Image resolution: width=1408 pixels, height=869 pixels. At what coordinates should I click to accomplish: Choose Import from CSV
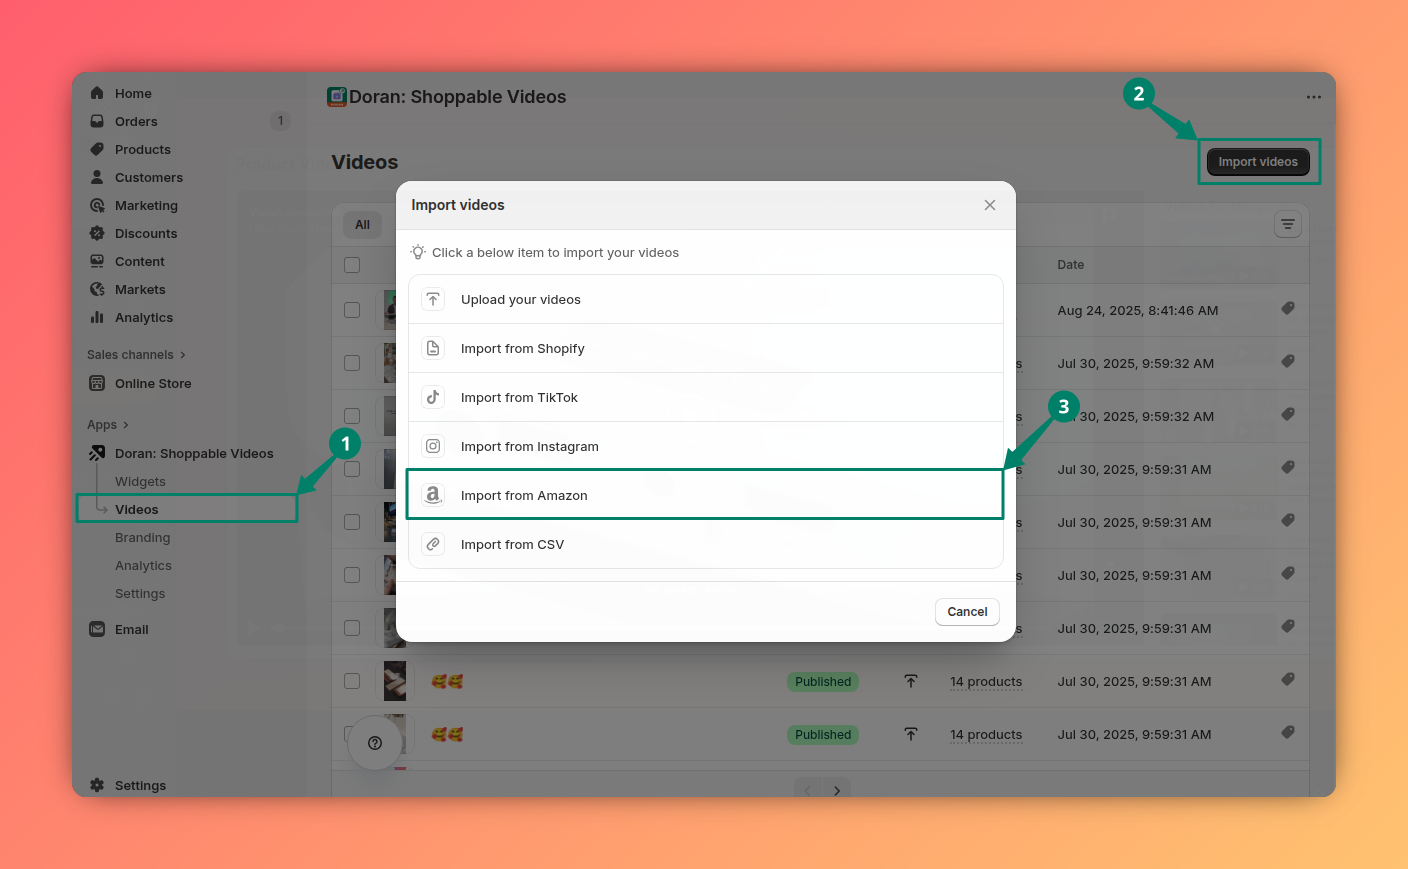click(705, 544)
